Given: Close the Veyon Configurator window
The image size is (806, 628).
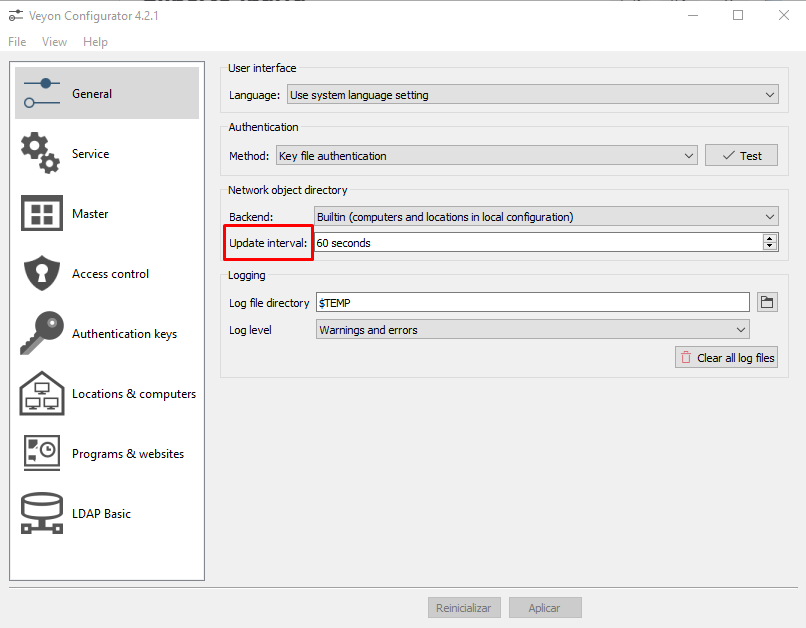Looking at the screenshot, I should pos(783,15).
